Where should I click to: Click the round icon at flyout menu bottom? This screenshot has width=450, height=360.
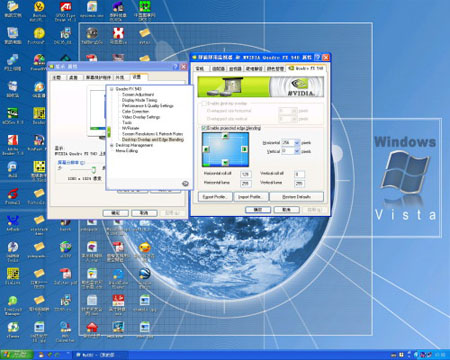point(185,184)
